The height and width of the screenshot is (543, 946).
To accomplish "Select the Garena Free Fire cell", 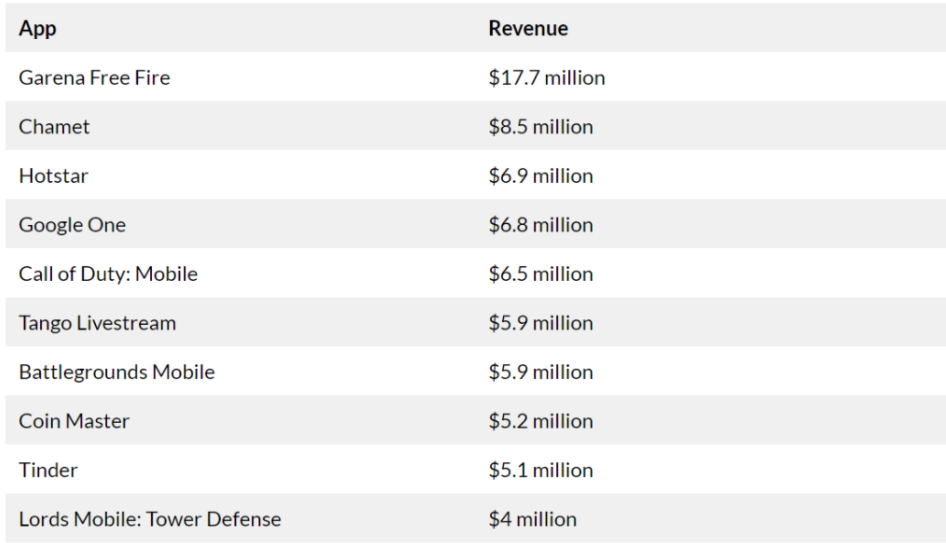I will tap(94, 77).
